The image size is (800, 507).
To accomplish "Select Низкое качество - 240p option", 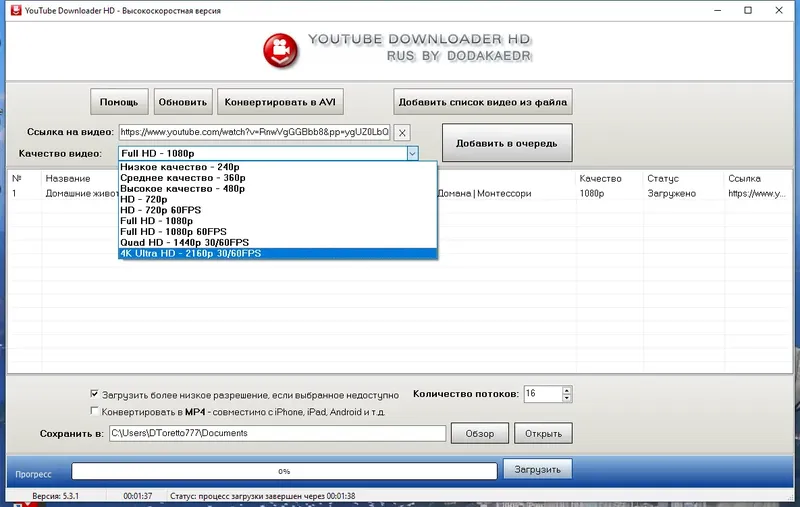I will [278, 167].
